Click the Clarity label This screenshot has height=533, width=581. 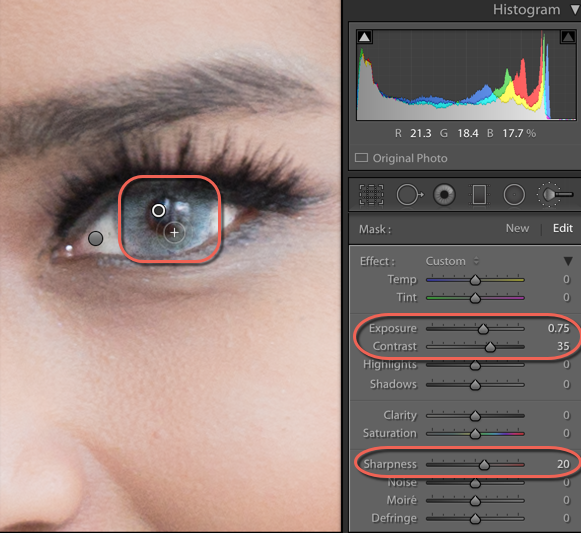coord(400,415)
